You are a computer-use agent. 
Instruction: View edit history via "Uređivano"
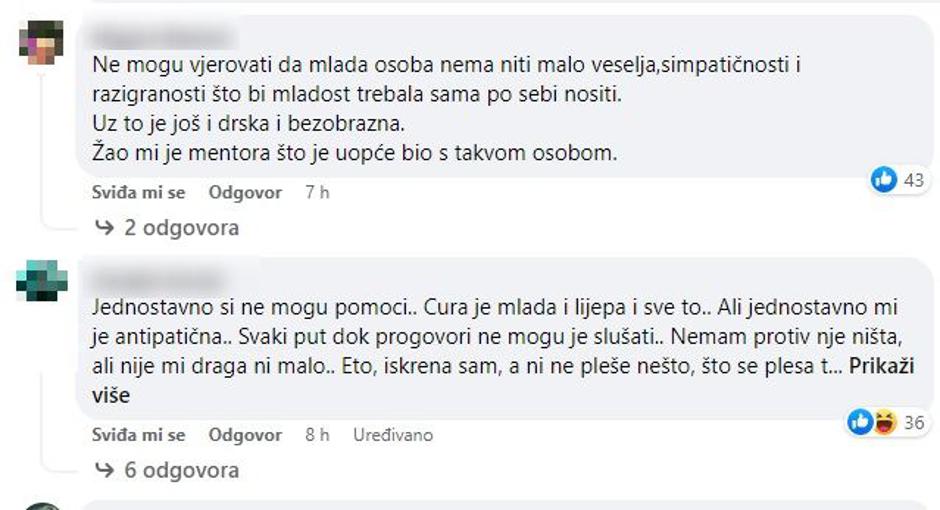(393, 435)
